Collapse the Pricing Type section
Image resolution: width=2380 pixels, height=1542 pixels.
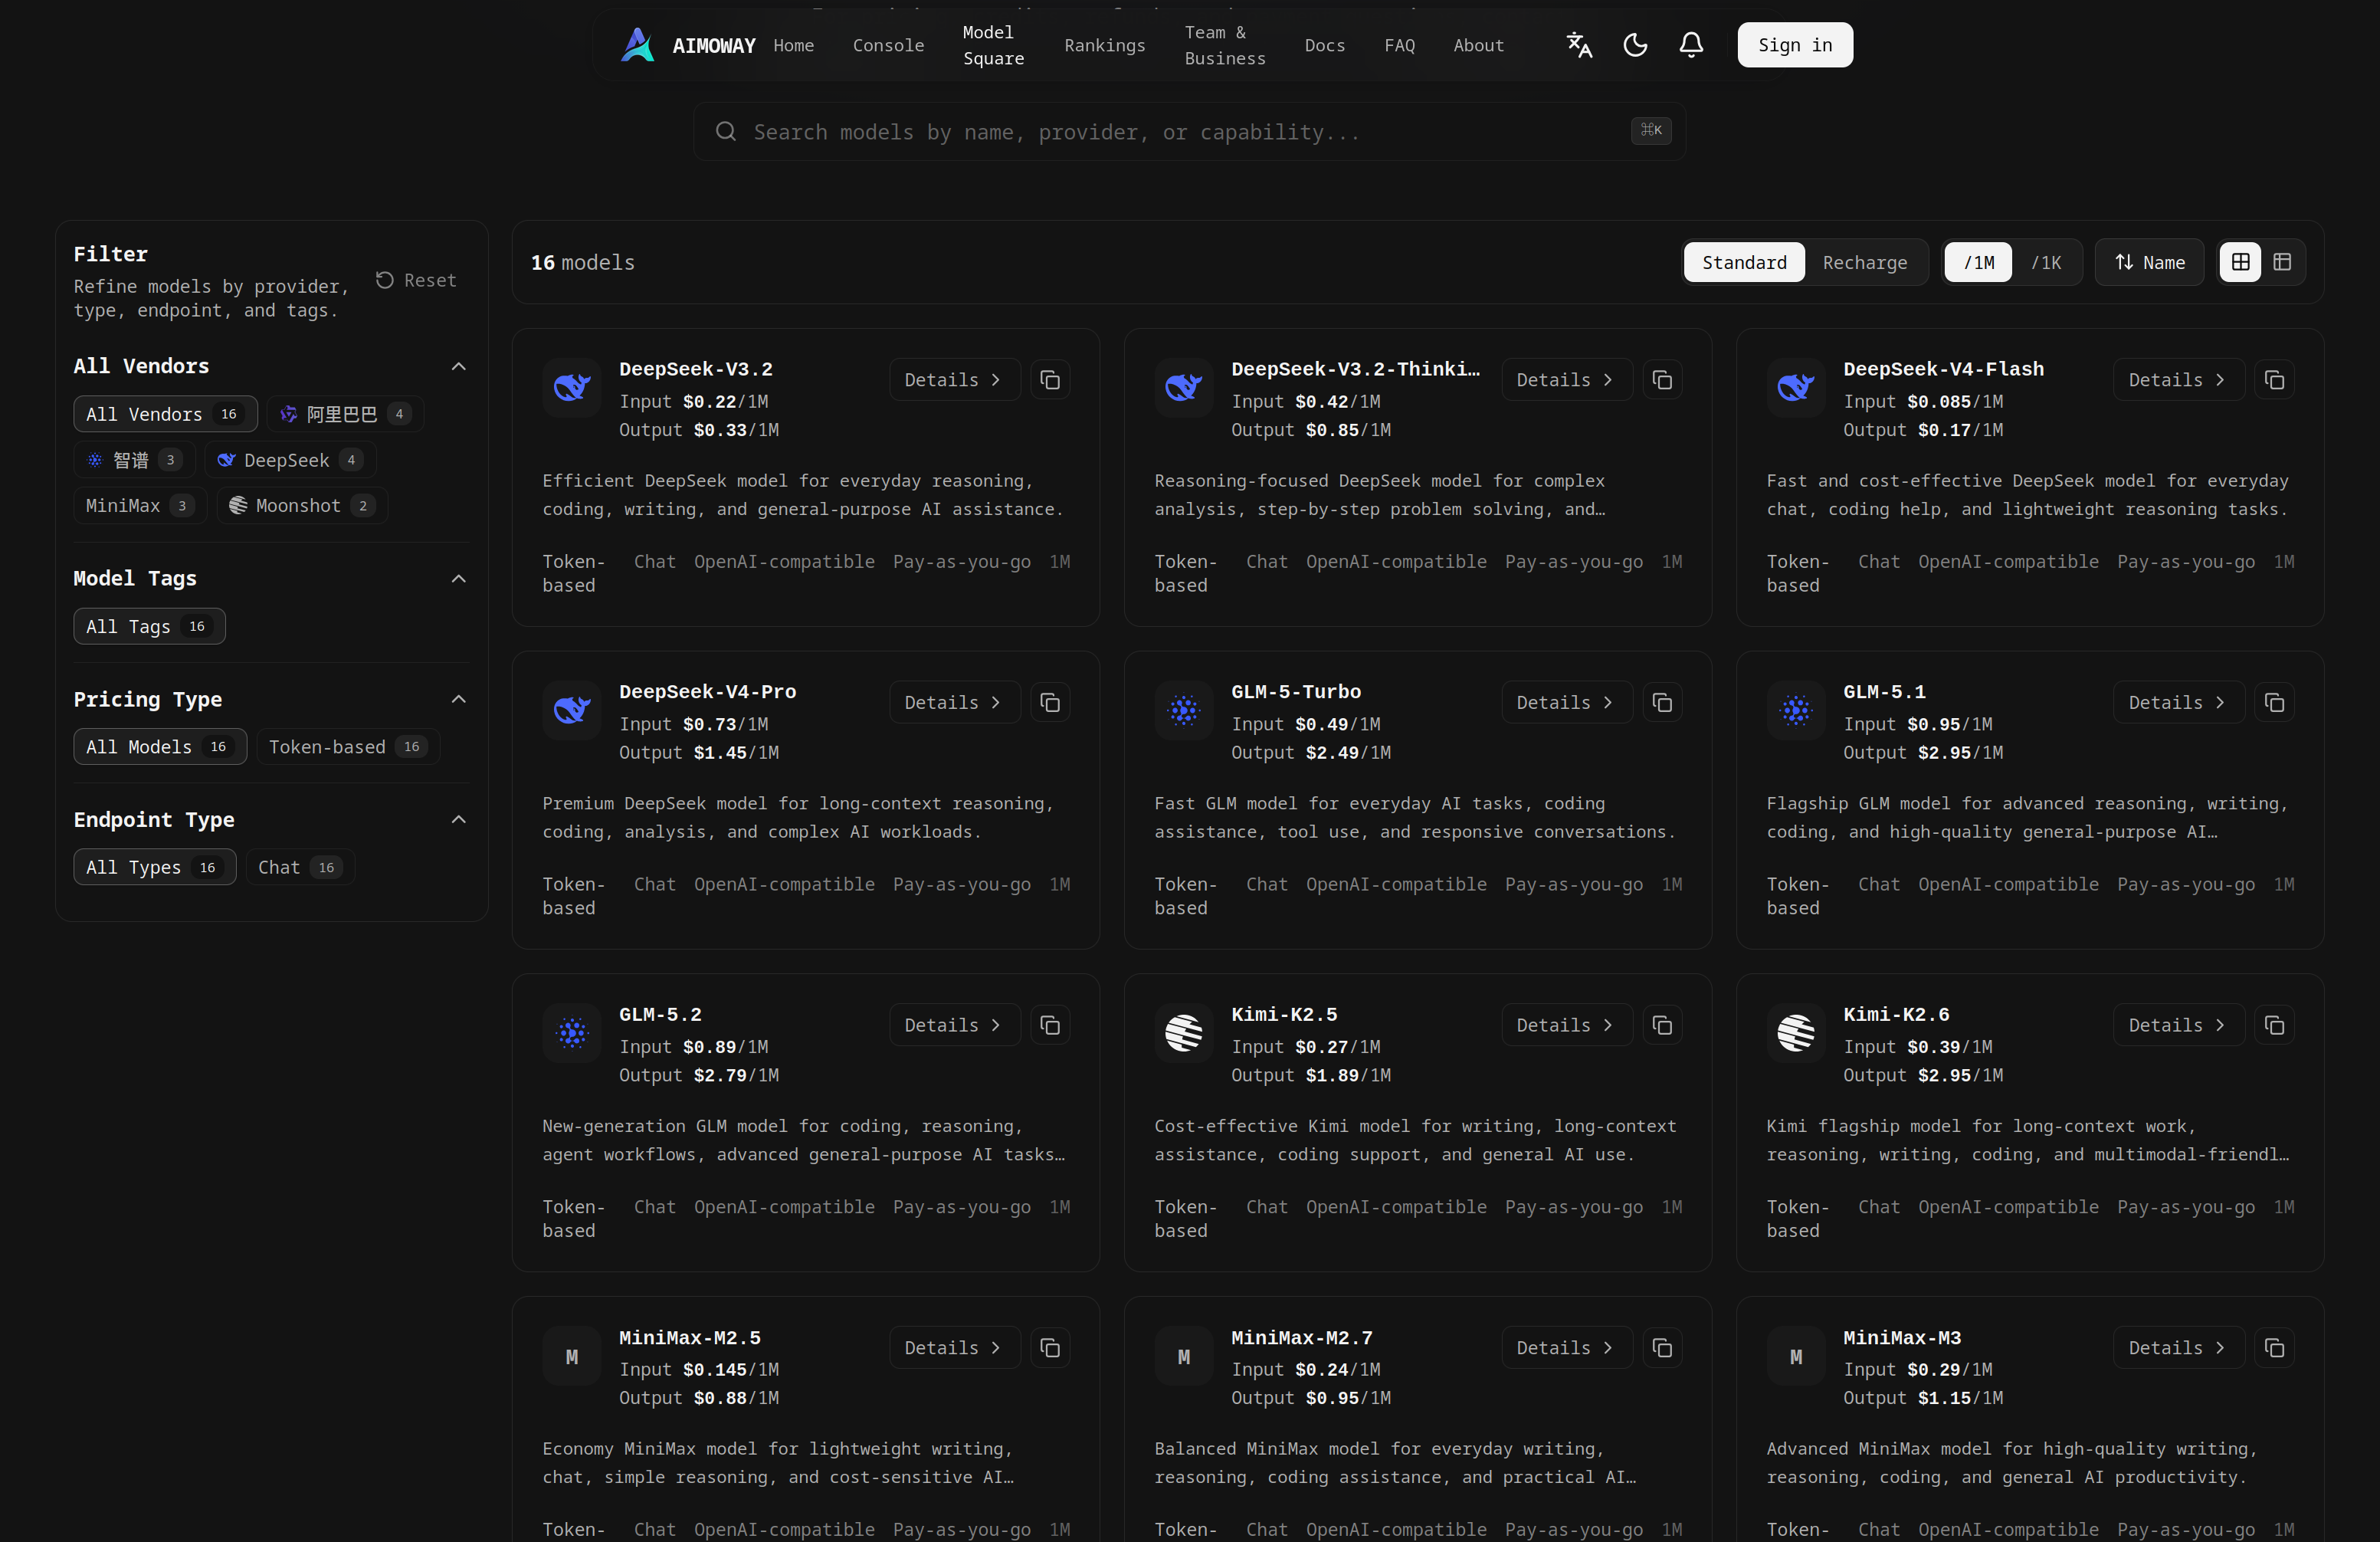tap(458, 699)
